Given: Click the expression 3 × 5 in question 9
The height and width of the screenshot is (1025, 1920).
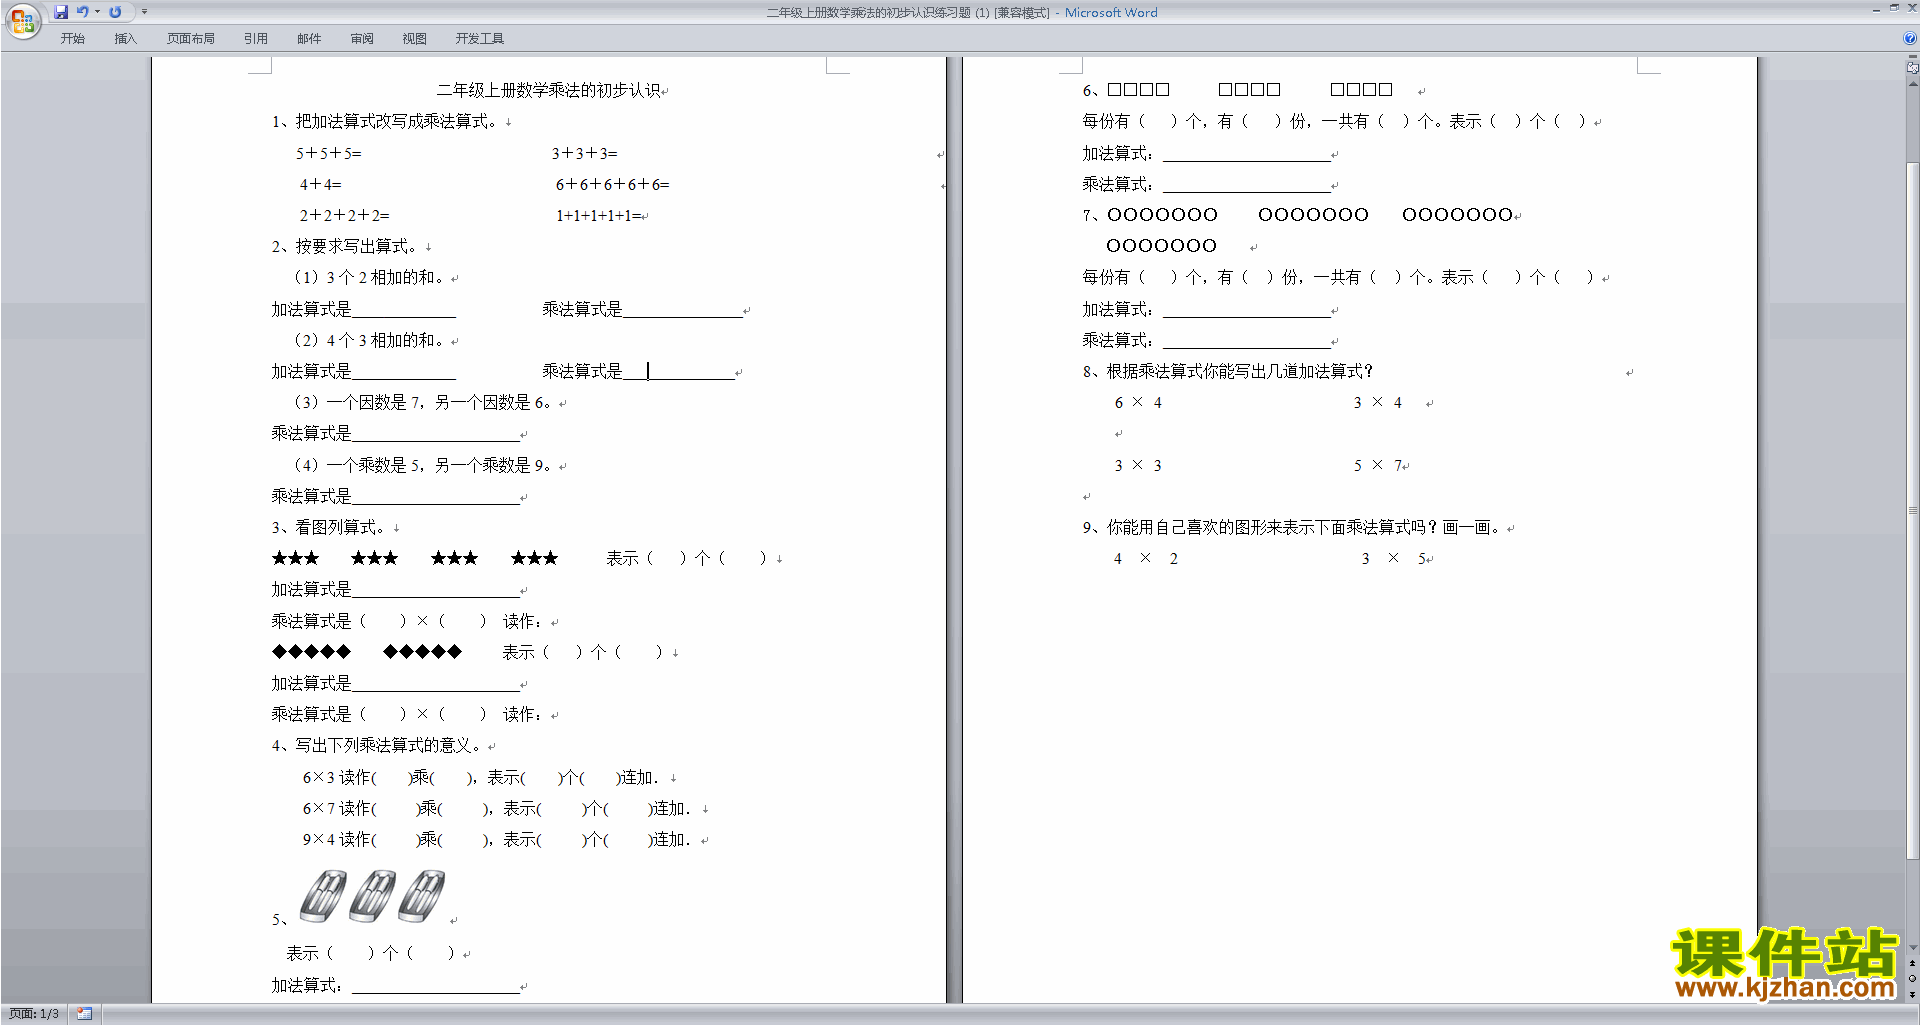Looking at the screenshot, I should (1393, 558).
